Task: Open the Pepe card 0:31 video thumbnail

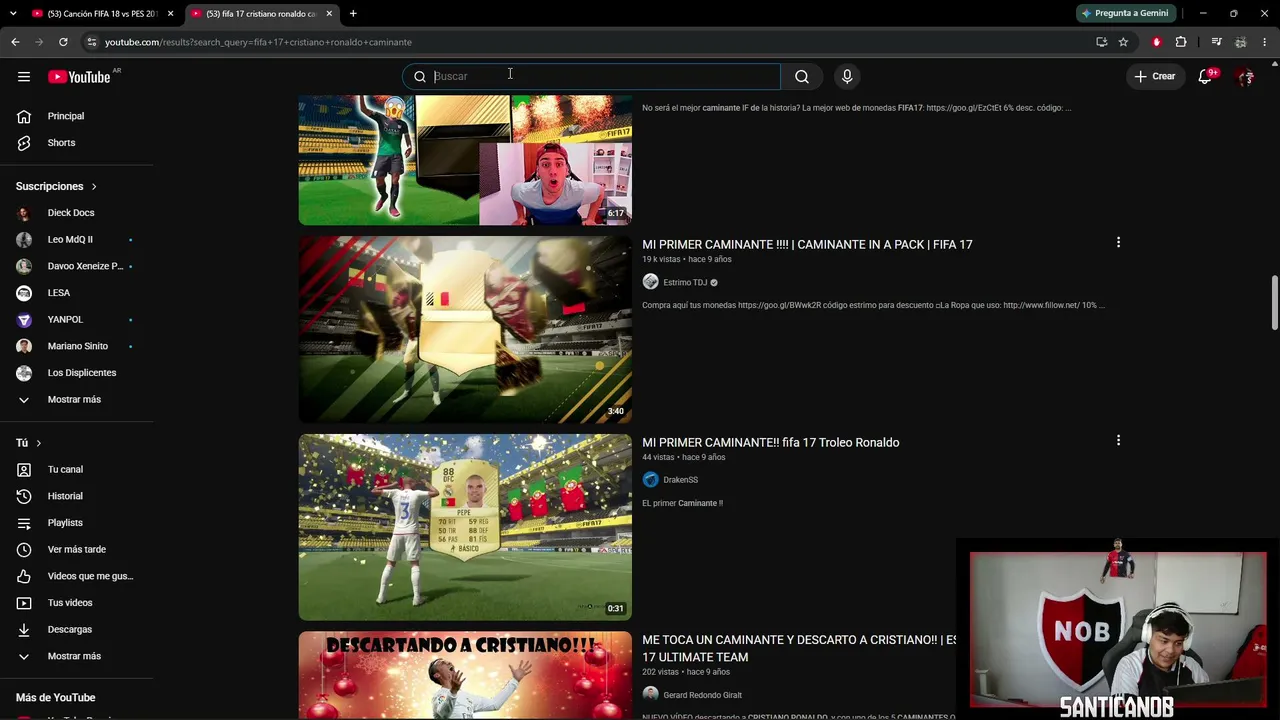Action: point(465,527)
